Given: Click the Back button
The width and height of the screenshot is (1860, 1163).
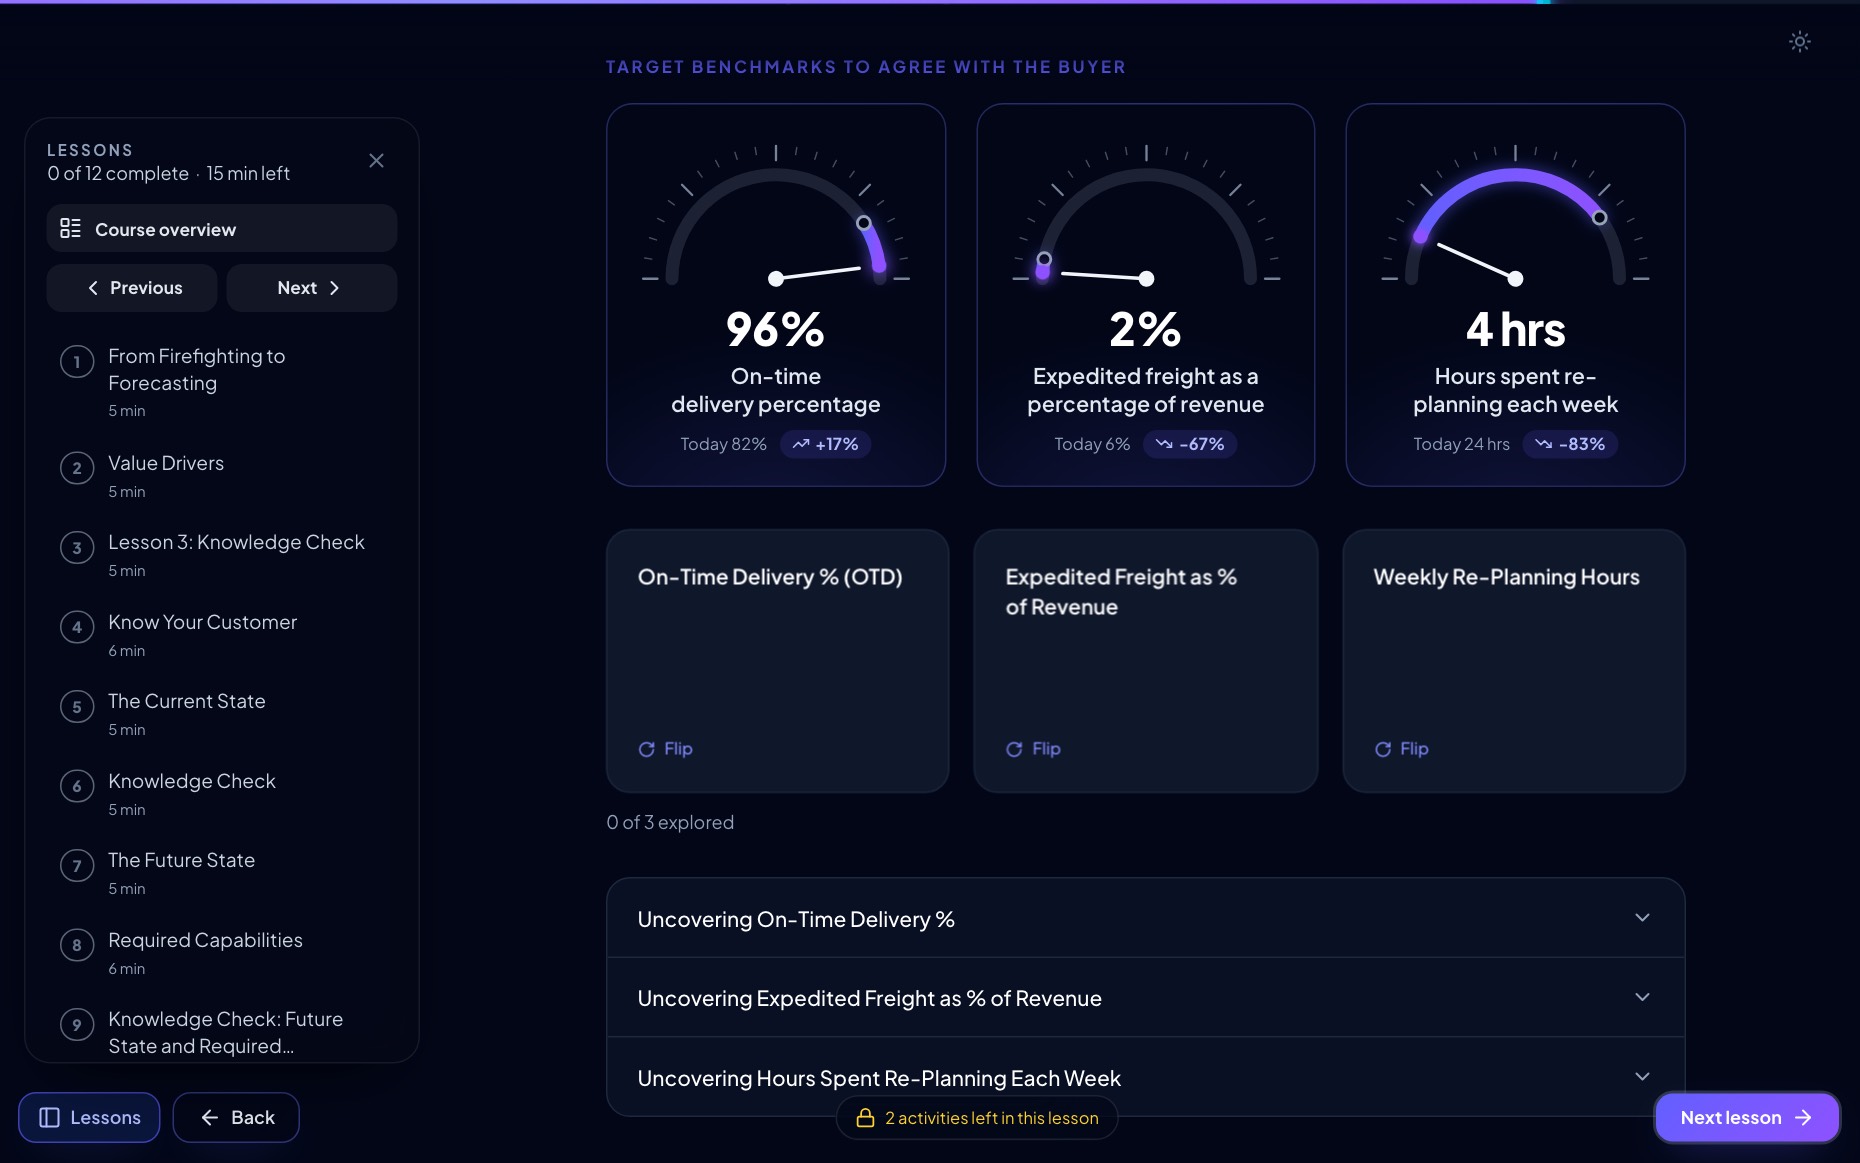Looking at the screenshot, I should coord(236,1117).
